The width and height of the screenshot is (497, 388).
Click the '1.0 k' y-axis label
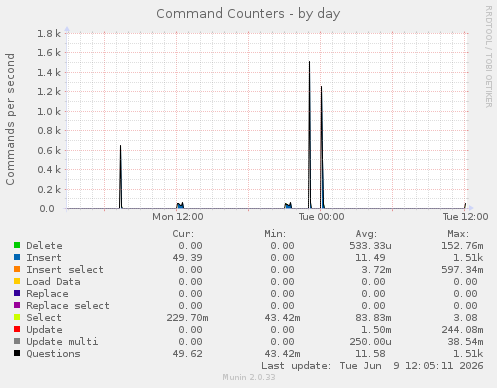[49, 111]
